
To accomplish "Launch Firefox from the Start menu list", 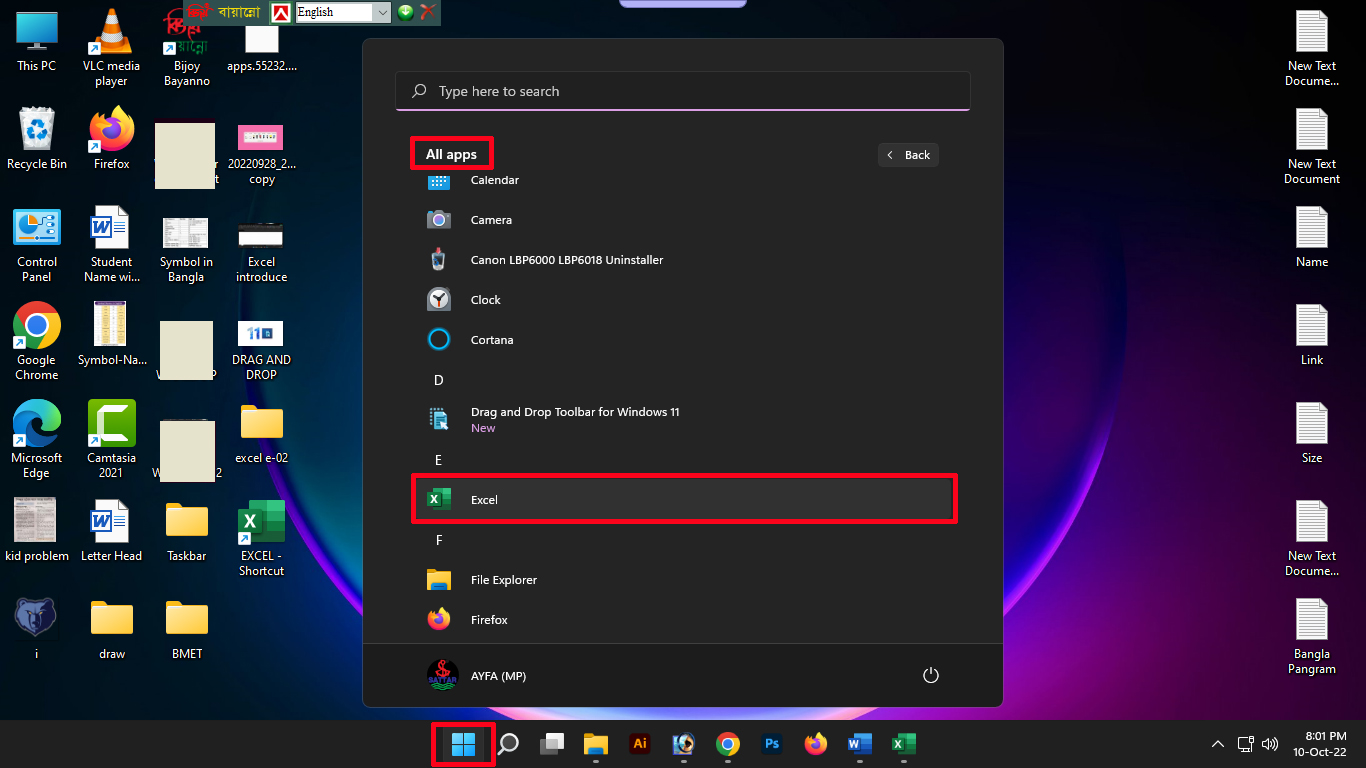I will coord(684,620).
